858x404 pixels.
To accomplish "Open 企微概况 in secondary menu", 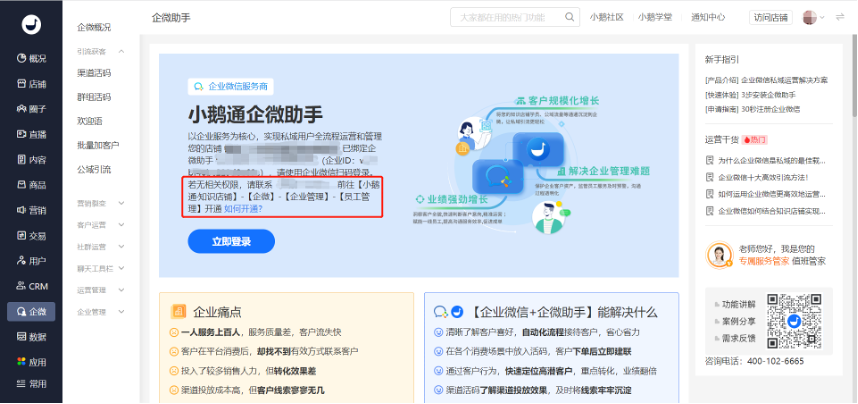I will tap(94, 27).
